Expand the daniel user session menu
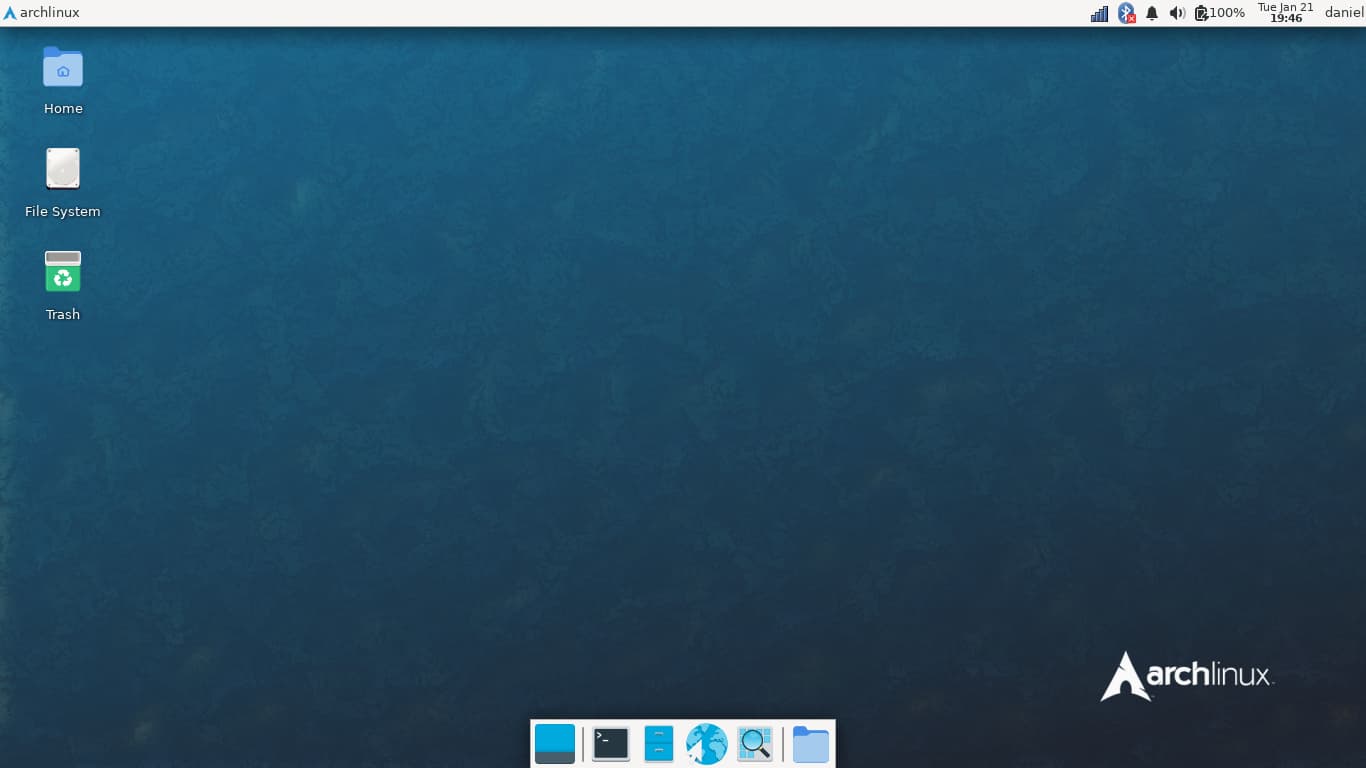1366x768 pixels. [1344, 13]
